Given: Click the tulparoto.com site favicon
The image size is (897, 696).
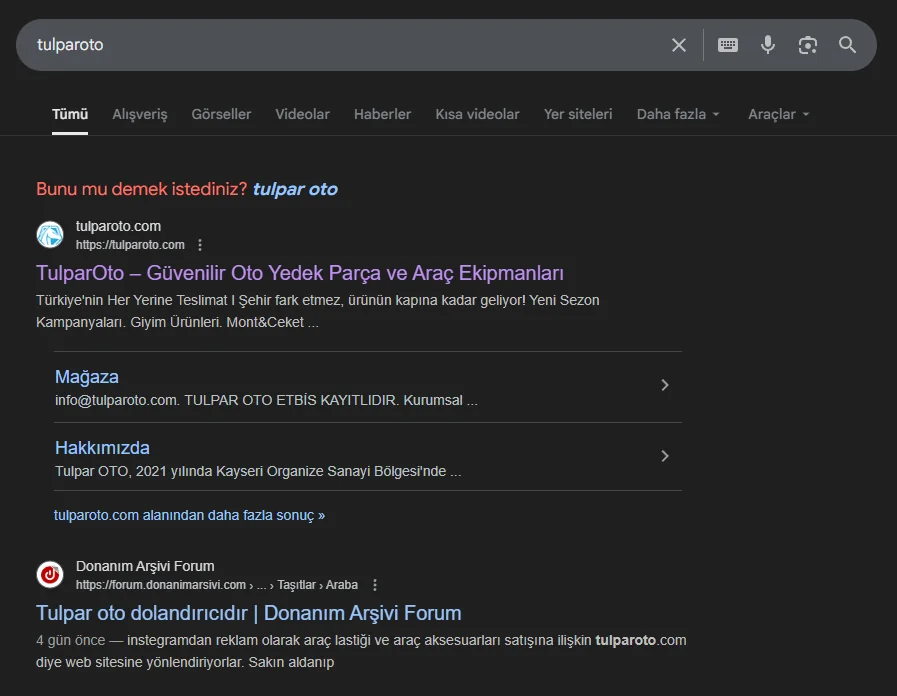Looking at the screenshot, I should 50,235.
